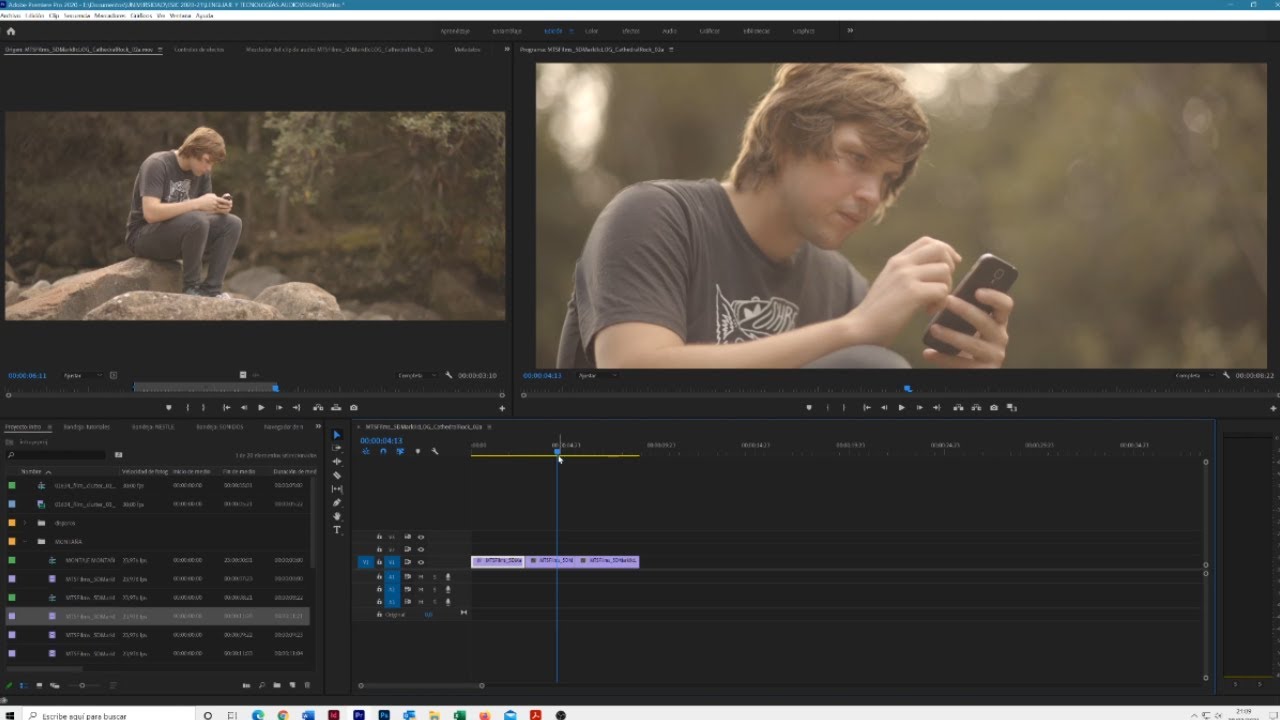
Task: Open the Archivo menu
Action: click(9, 16)
